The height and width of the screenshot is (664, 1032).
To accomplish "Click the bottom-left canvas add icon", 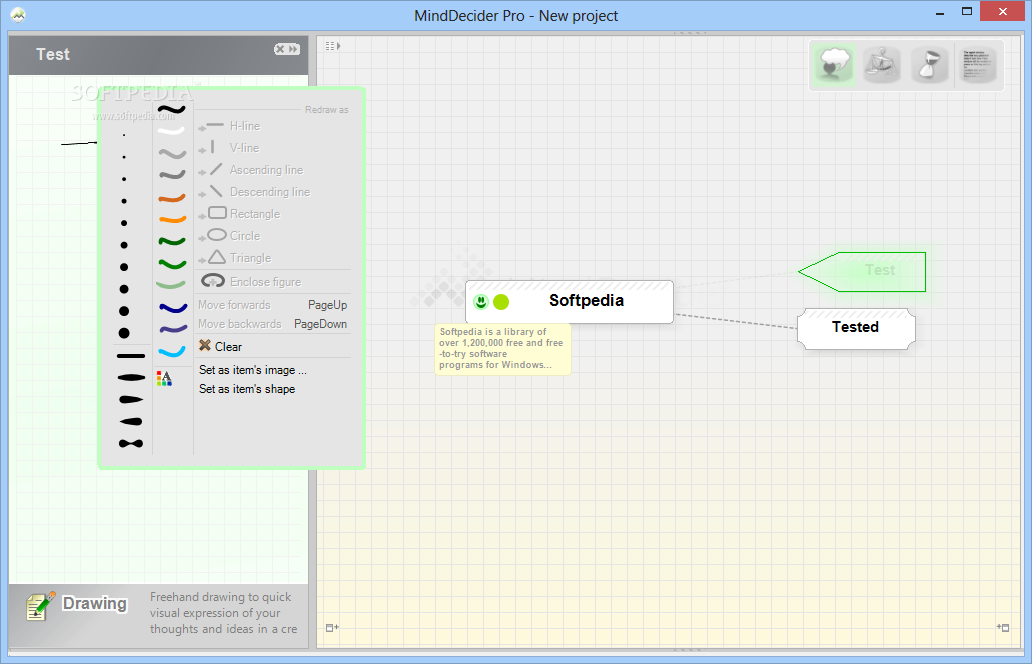I will (332, 628).
